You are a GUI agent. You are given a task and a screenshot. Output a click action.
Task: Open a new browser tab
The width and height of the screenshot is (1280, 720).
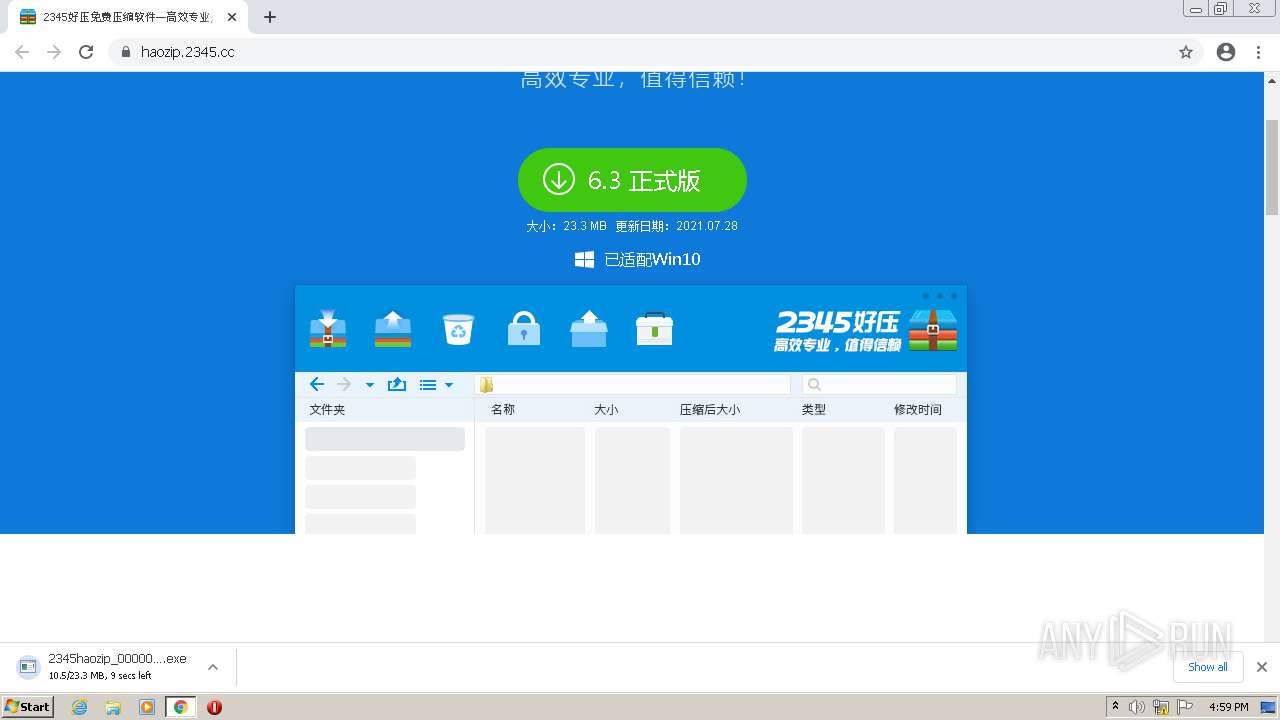[x=270, y=17]
